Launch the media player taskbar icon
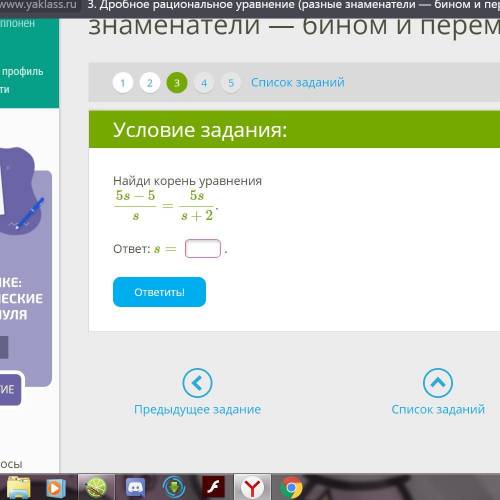 click(x=55, y=488)
